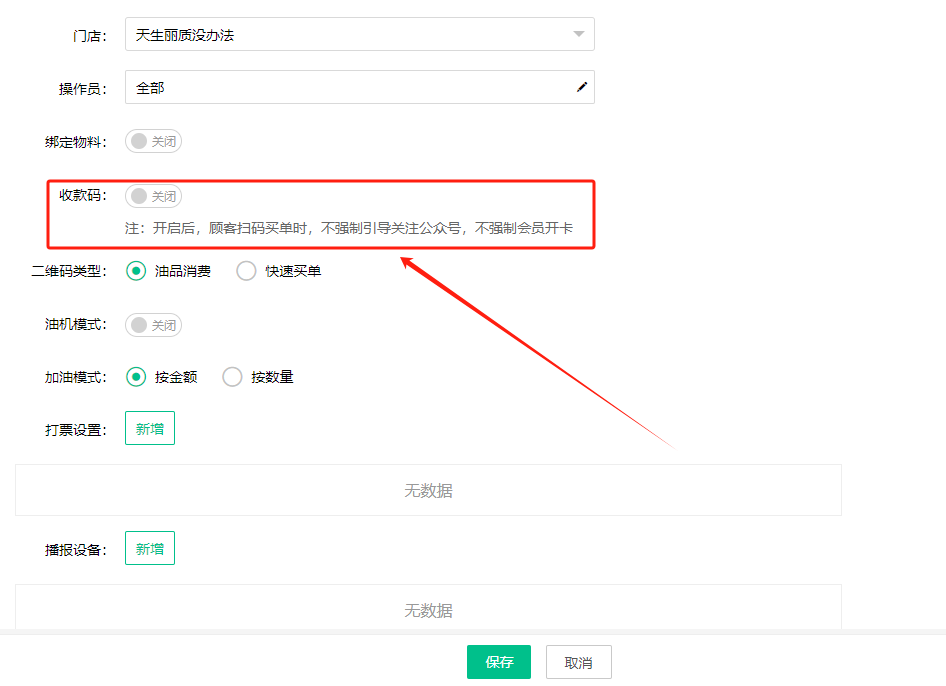Select the 油品消费 radio button
The height and width of the screenshot is (686, 946).
point(137,271)
